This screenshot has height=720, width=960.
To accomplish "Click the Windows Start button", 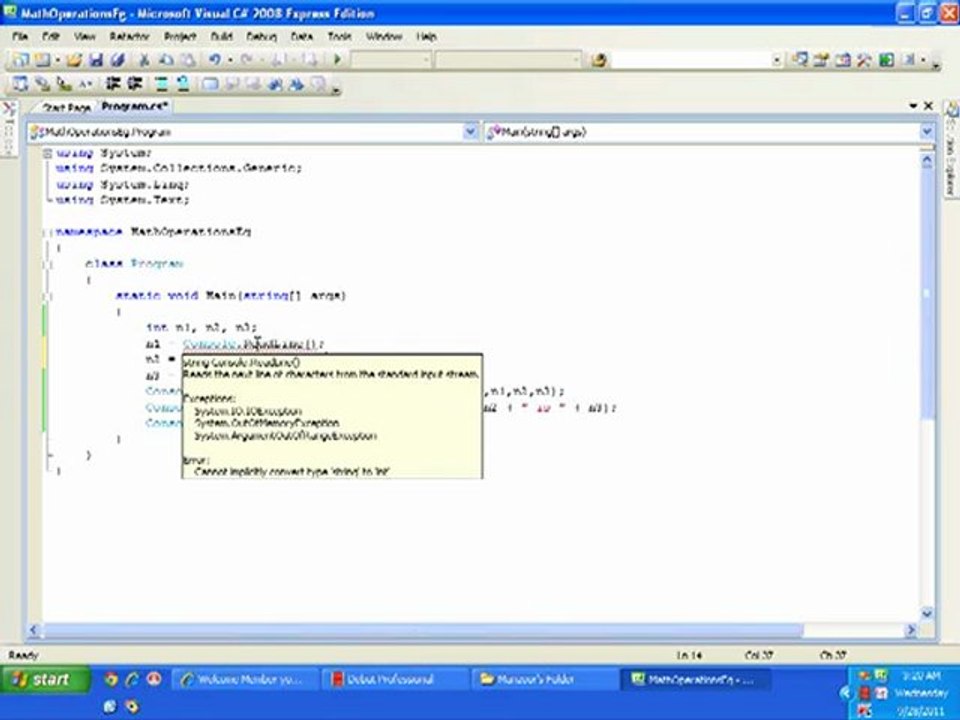I will (45, 680).
